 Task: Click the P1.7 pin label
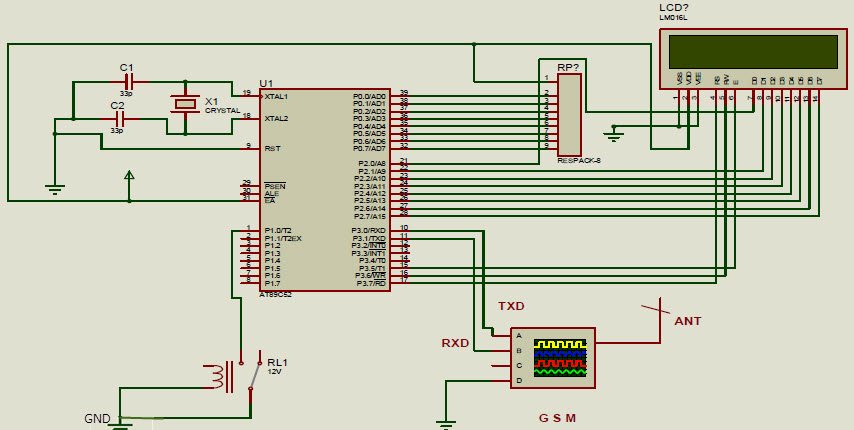pos(272,284)
